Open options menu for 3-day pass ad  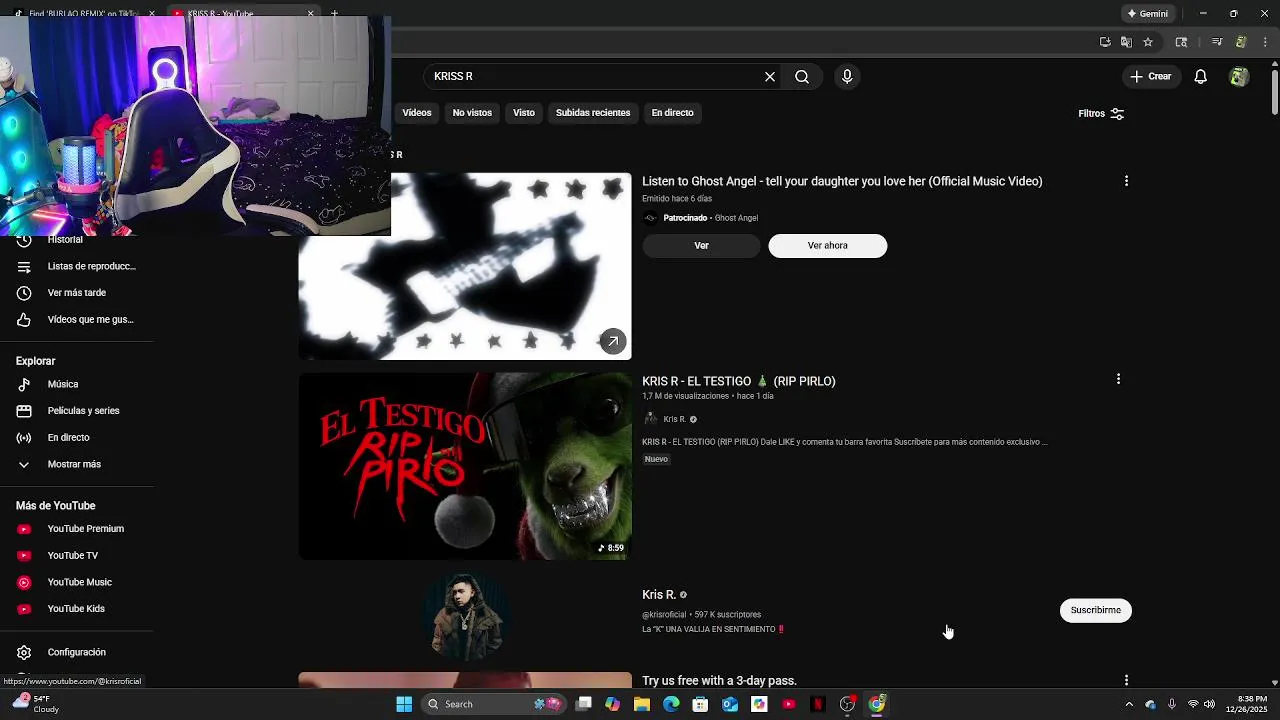[1126, 680]
